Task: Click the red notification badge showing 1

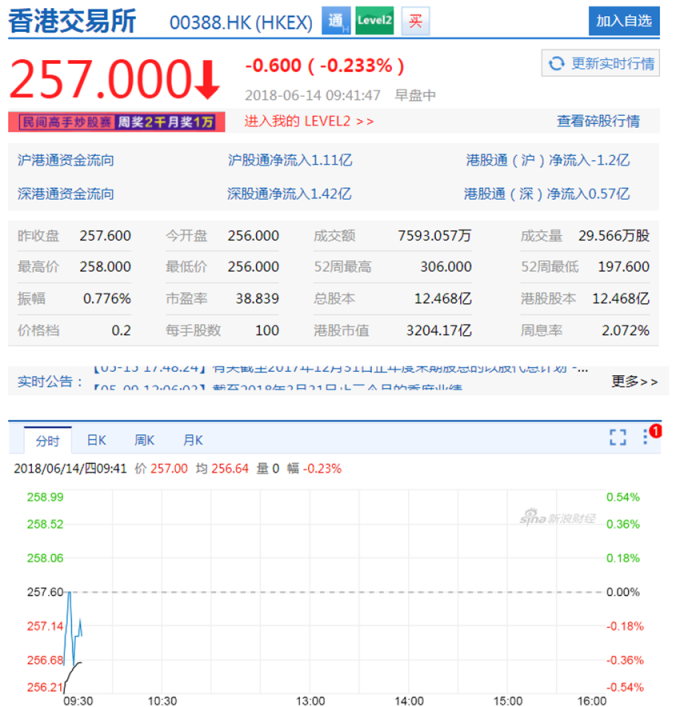Action: [x=655, y=431]
